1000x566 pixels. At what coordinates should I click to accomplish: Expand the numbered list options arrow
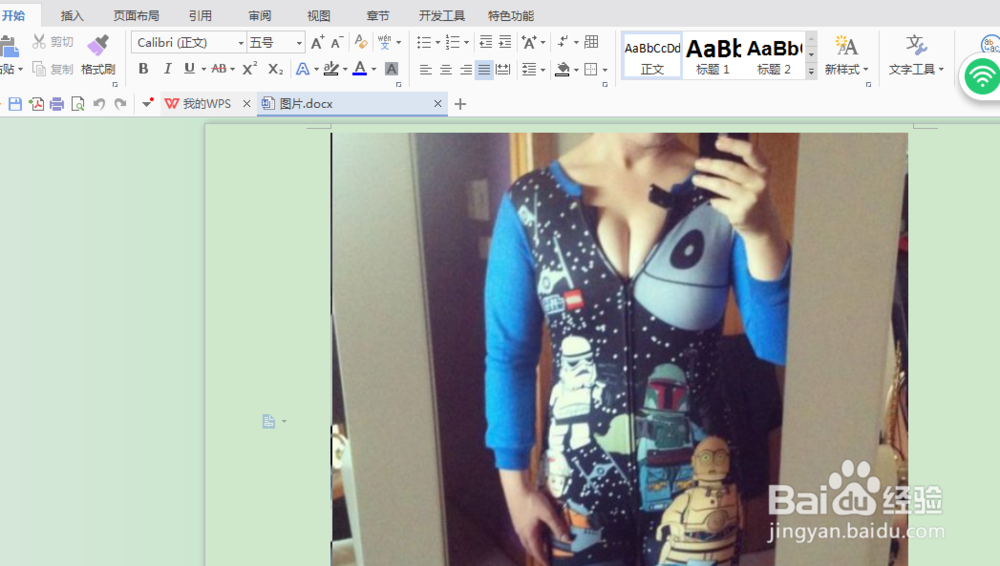[466, 43]
